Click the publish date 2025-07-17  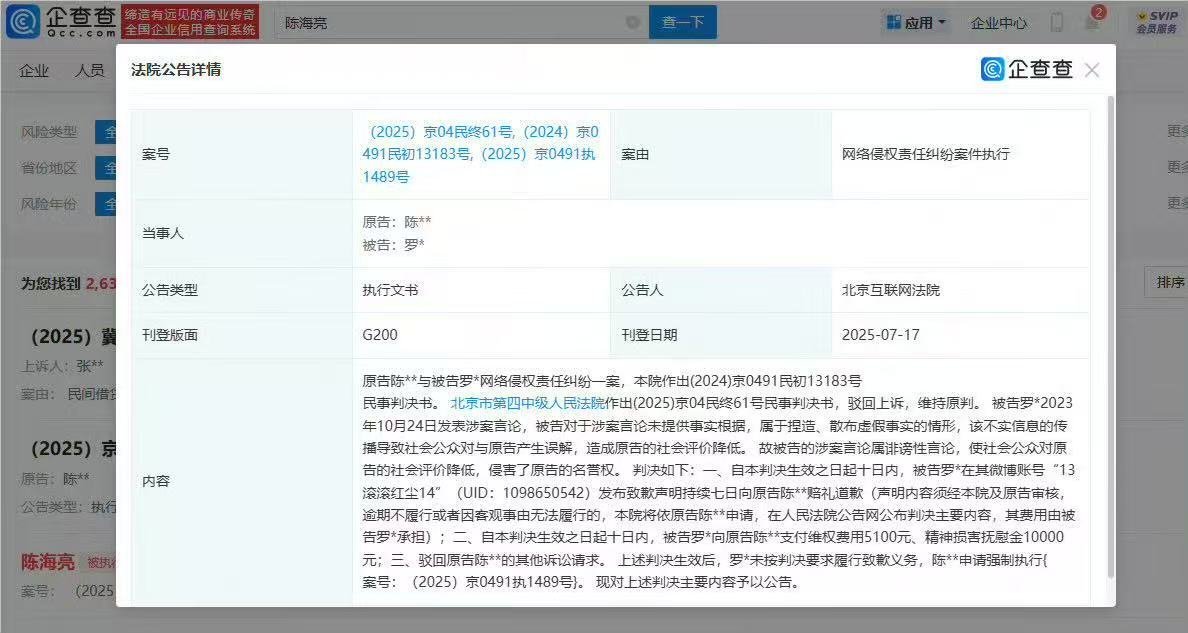880,335
